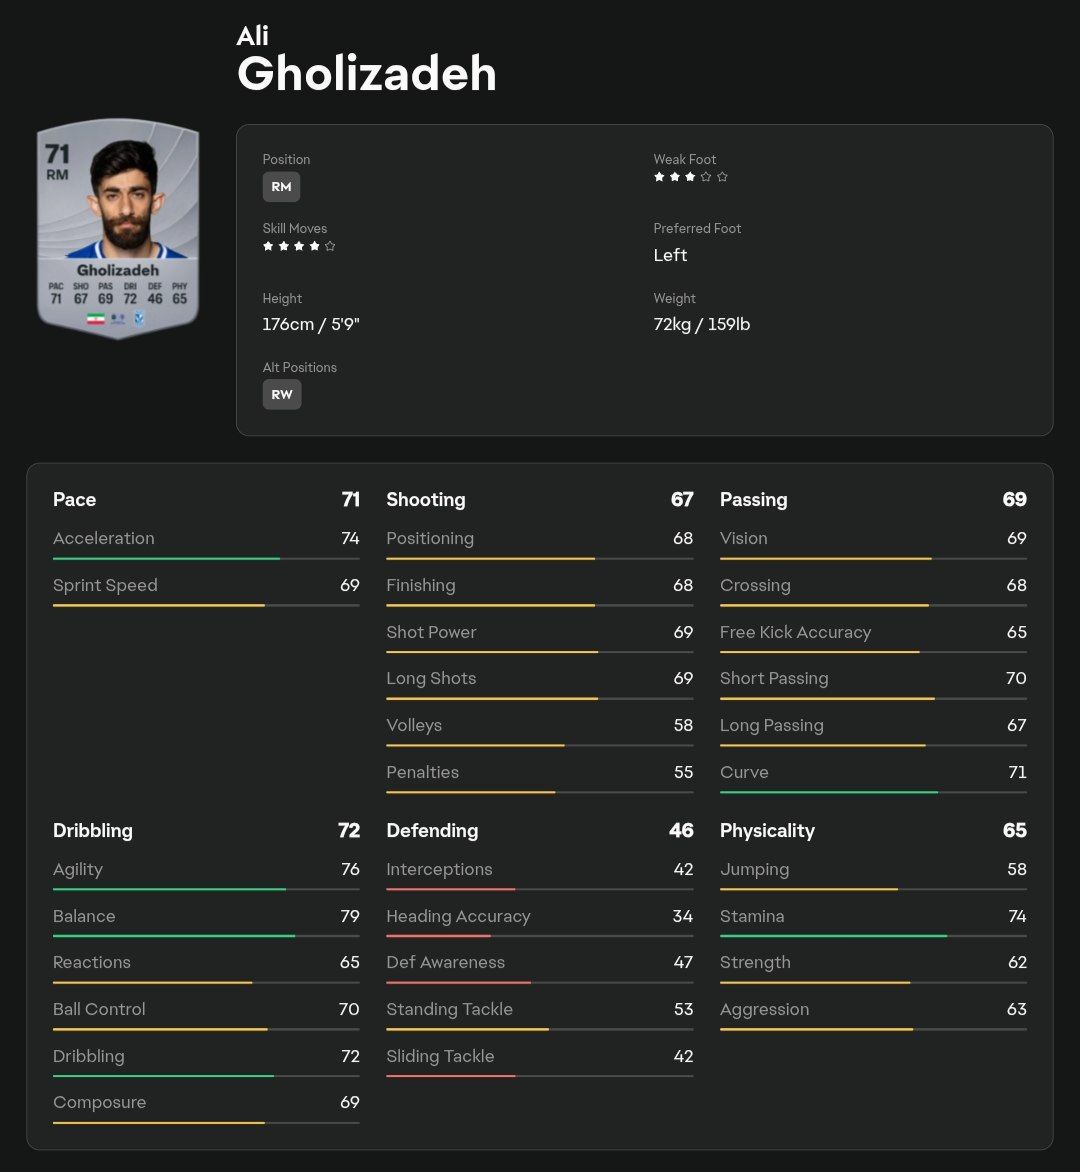This screenshot has height=1172, width=1080.
Task: Expand the Pace stats section
Action: [x=74, y=500]
